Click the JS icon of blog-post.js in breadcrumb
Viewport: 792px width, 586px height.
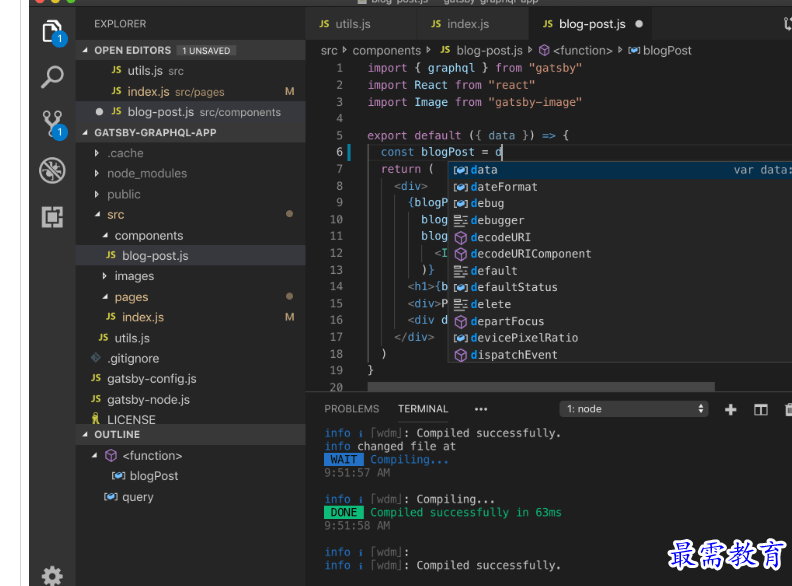point(445,50)
